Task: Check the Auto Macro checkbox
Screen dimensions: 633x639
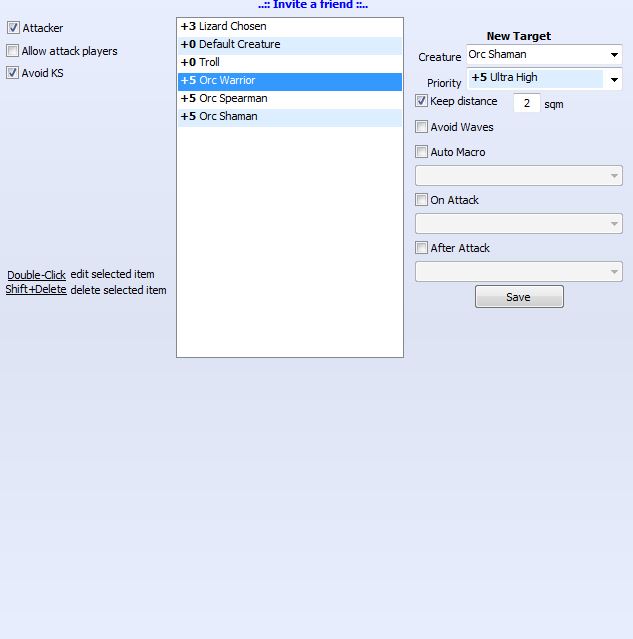Action: tap(422, 152)
